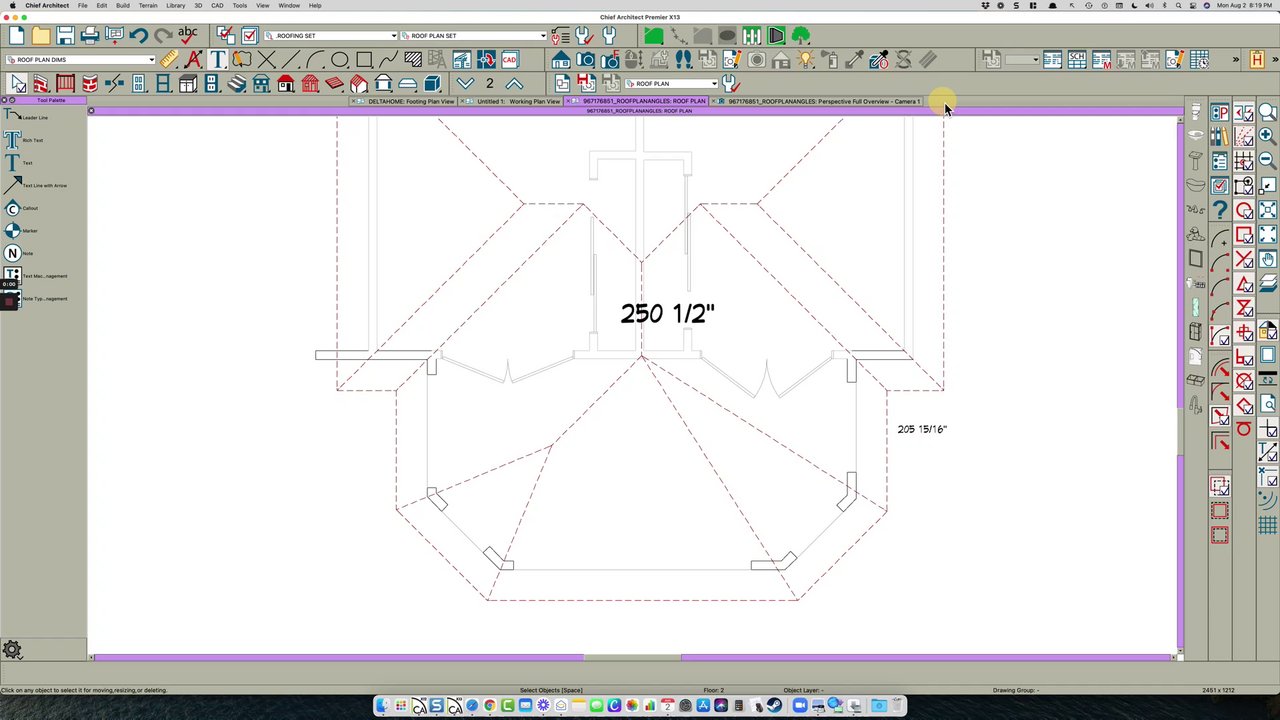Activate the large T text tool in toolbar

coord(218,60)
